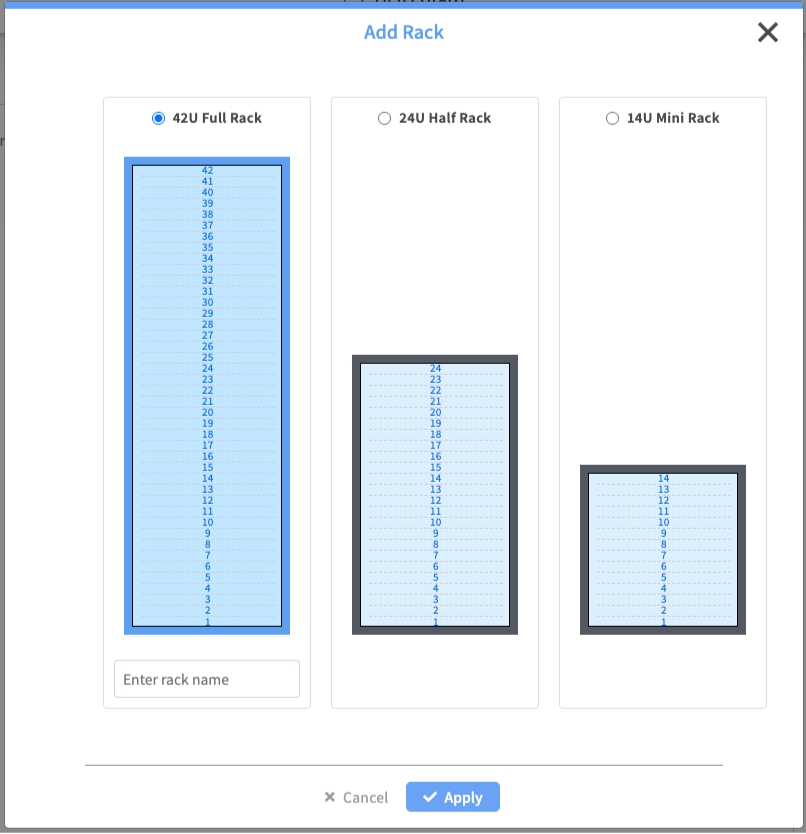806x834 pixels.
Task: Select the 42U Full Rack radio button
Action: pos(158,118)
